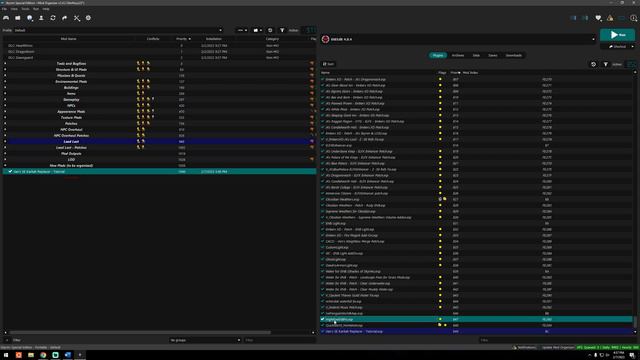Open the File menu
640x360 pixels.
click(x=4, y=9)
